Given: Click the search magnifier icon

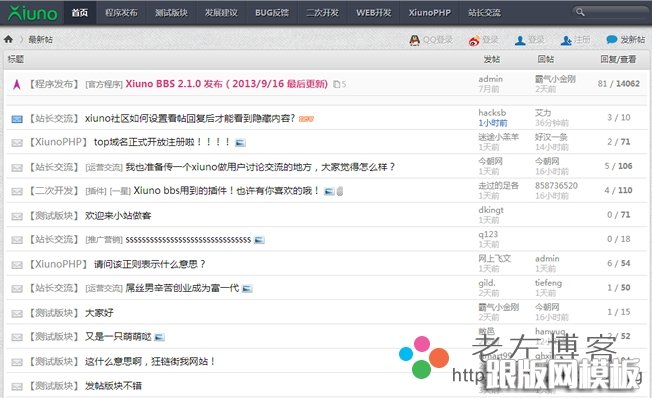Looking at the screenshot, I should click(x=580, y=12).
